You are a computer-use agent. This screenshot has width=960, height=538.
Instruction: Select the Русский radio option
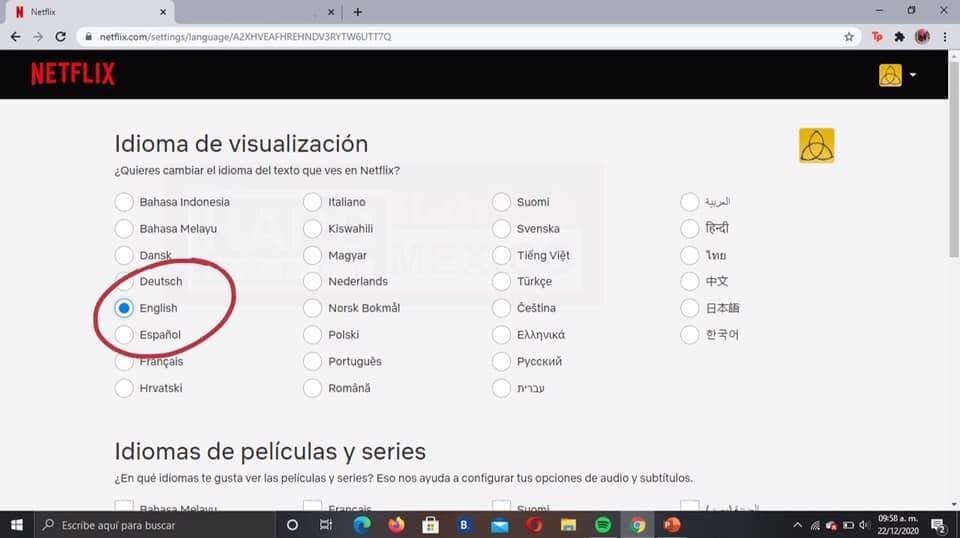point(501,361)
